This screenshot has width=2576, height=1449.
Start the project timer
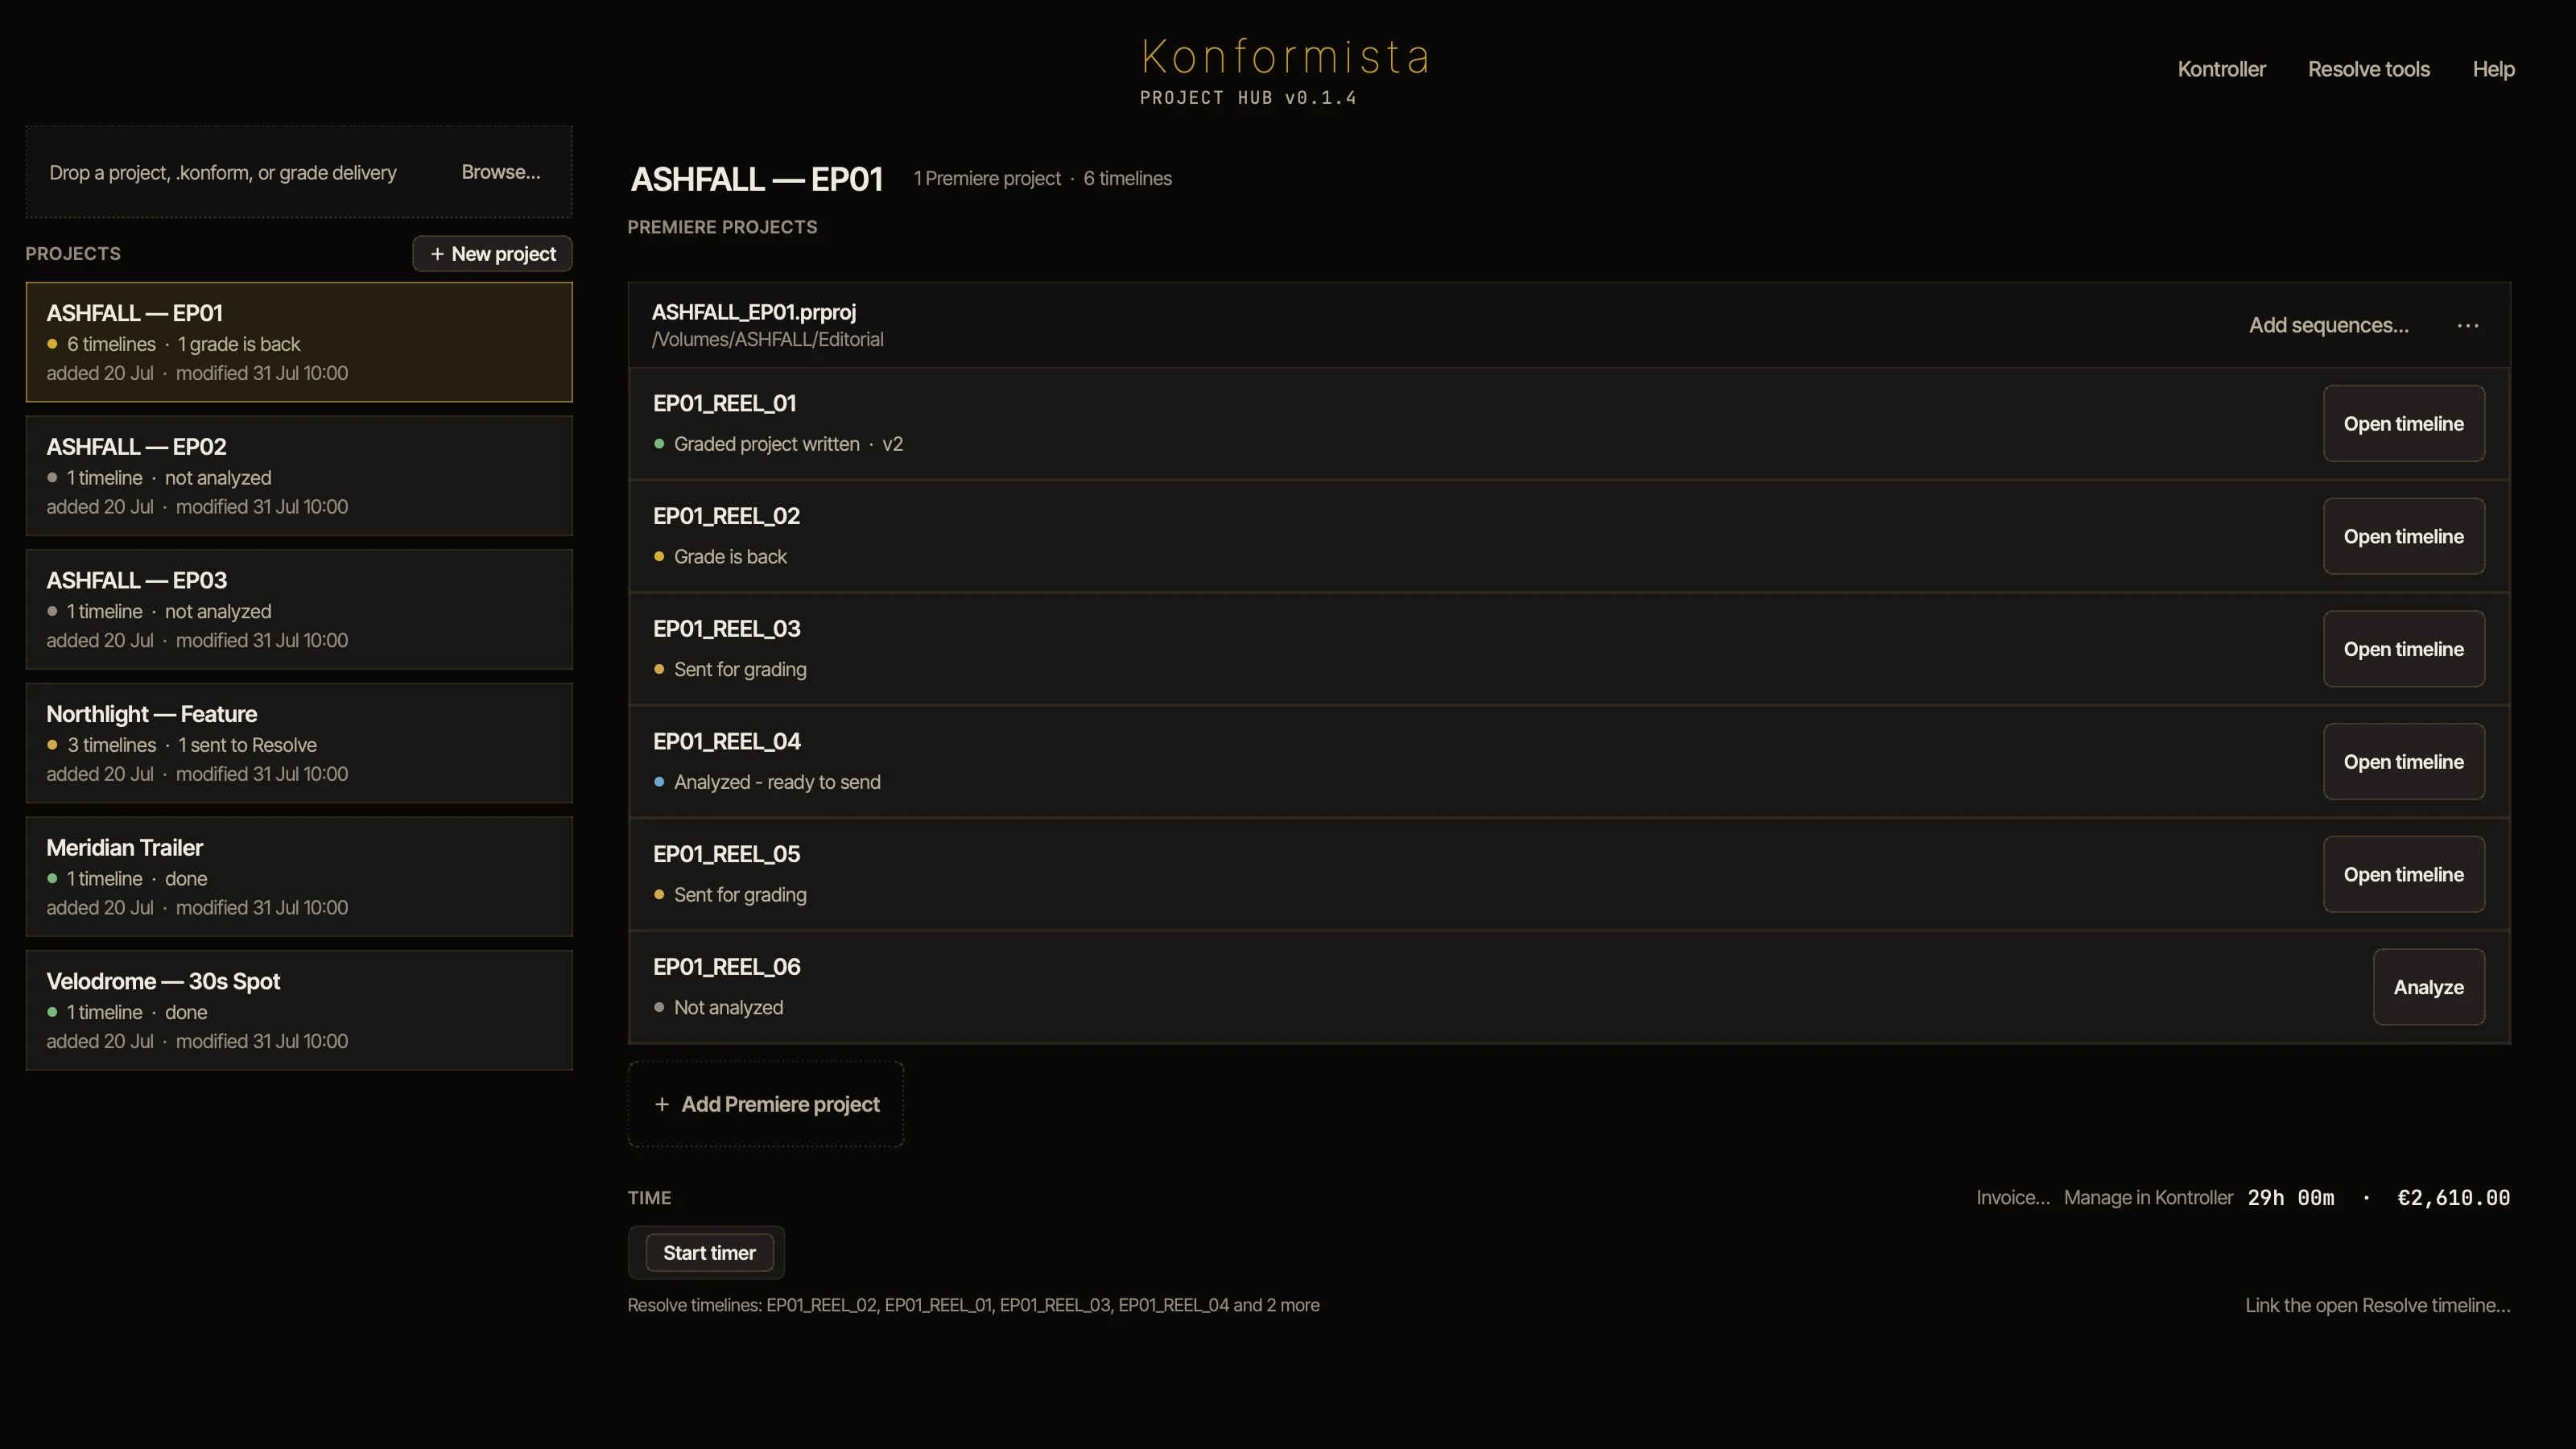coord(709,1253)
